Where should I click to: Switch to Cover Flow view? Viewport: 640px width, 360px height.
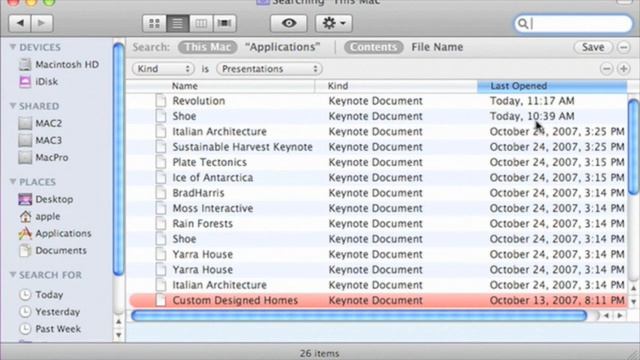[x=224, y=23]
